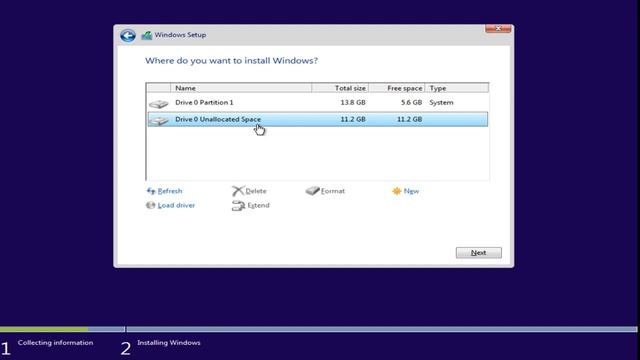Click the 11.2 GB total size cell

(x=353, y=119)
